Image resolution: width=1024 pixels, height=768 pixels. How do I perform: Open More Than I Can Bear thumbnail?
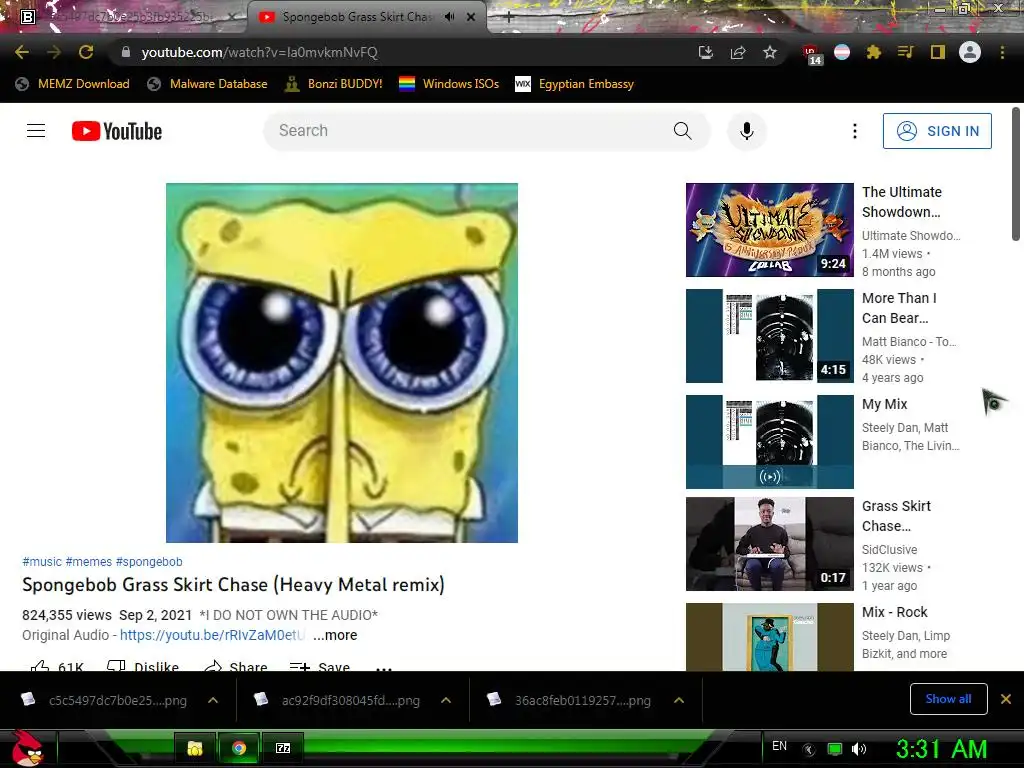(769, 336)
